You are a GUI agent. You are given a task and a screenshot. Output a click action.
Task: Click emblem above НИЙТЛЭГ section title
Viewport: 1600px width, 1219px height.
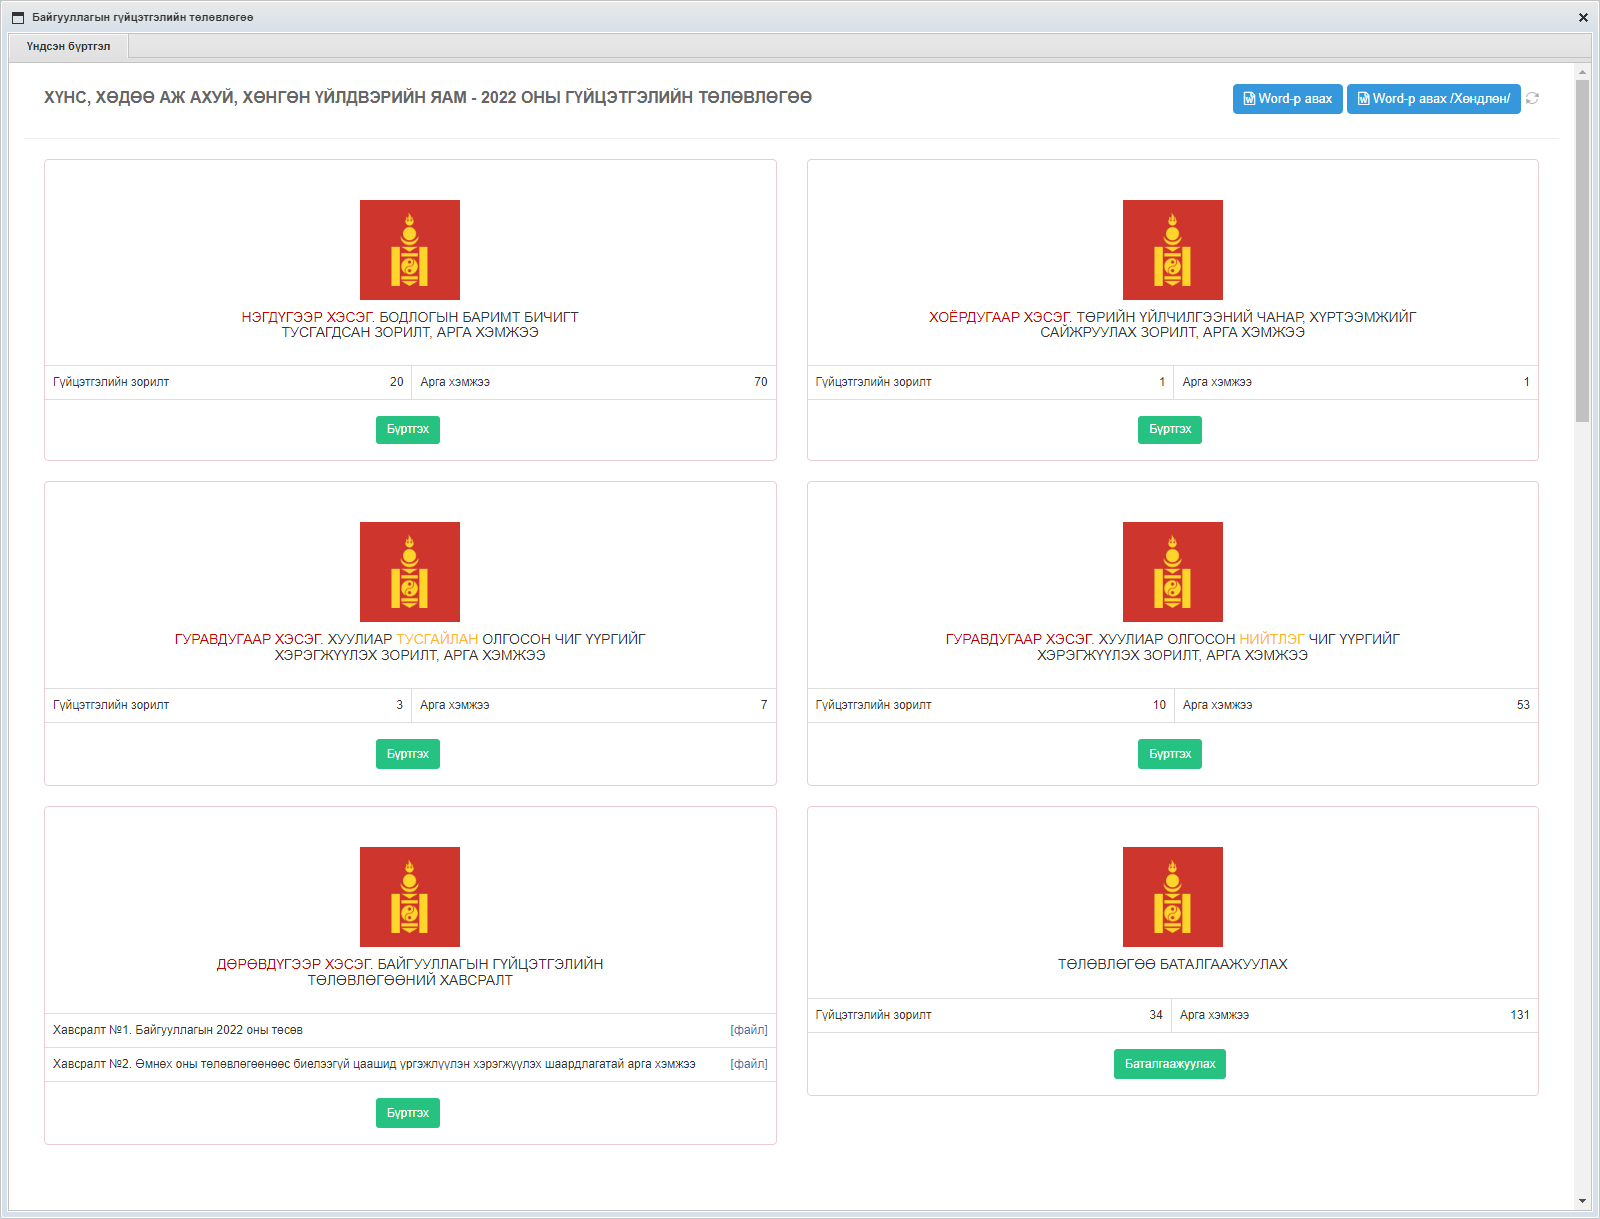[x=1172, y=572]
